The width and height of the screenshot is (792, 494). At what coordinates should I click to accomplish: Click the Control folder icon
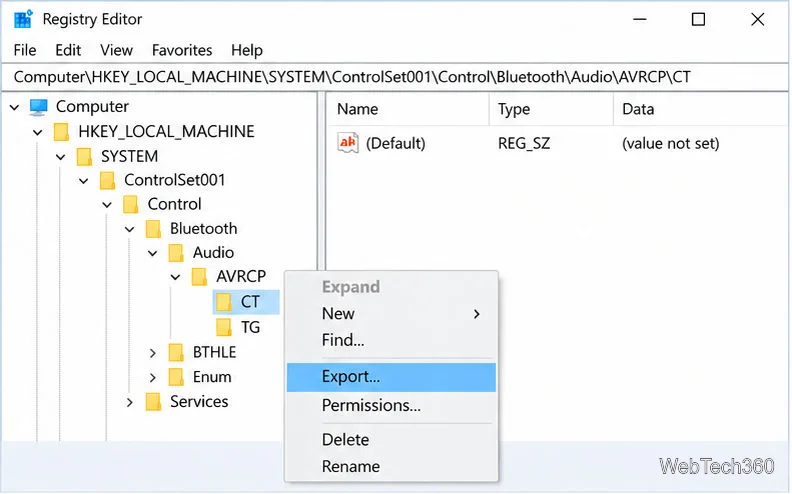click(x=130, y=205)
